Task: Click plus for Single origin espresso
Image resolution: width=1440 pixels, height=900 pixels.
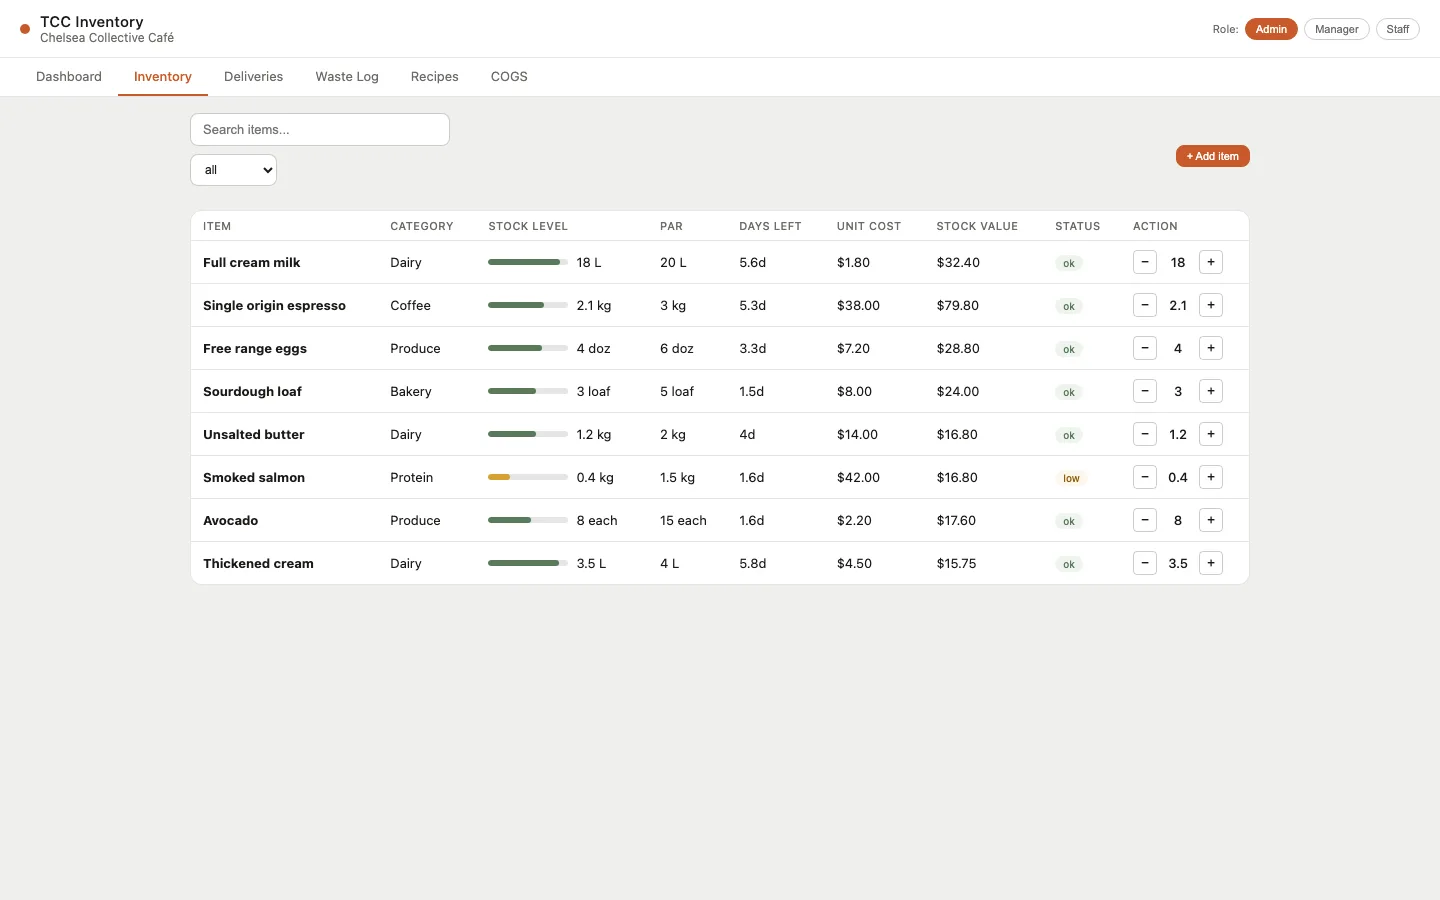Action: pyautogui.click(x=1211, y=305)
